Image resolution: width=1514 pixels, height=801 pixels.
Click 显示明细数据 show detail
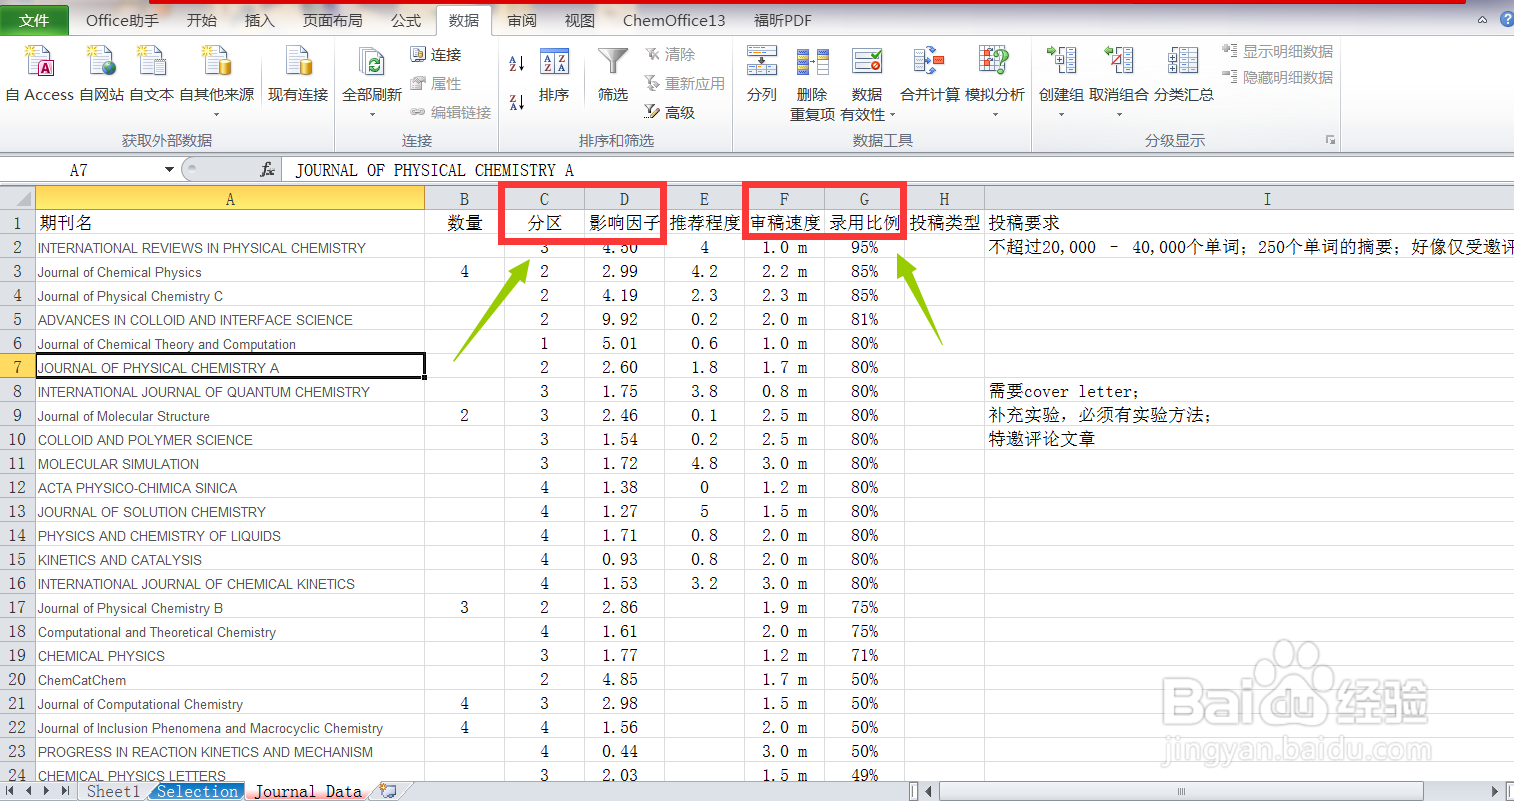[1277, 51]
